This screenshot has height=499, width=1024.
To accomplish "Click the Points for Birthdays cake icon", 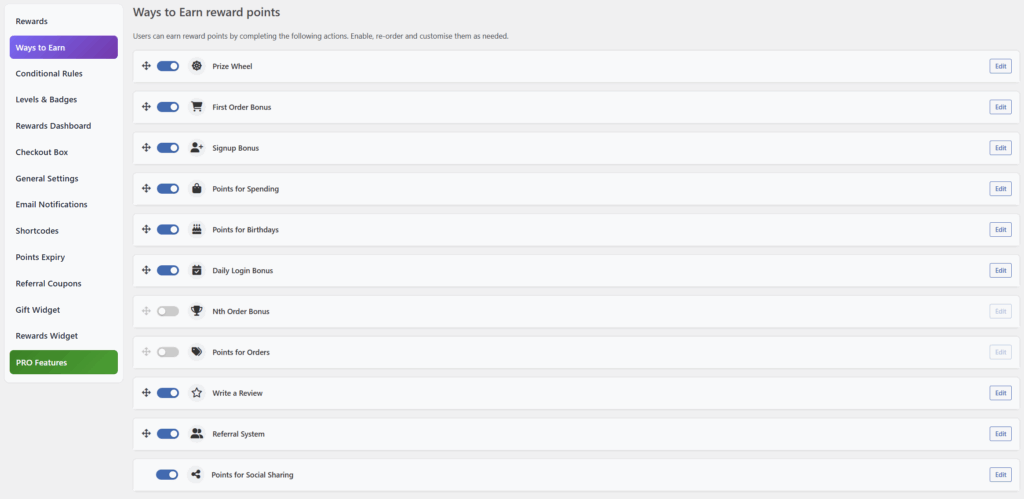I will [x=197, y=230].
